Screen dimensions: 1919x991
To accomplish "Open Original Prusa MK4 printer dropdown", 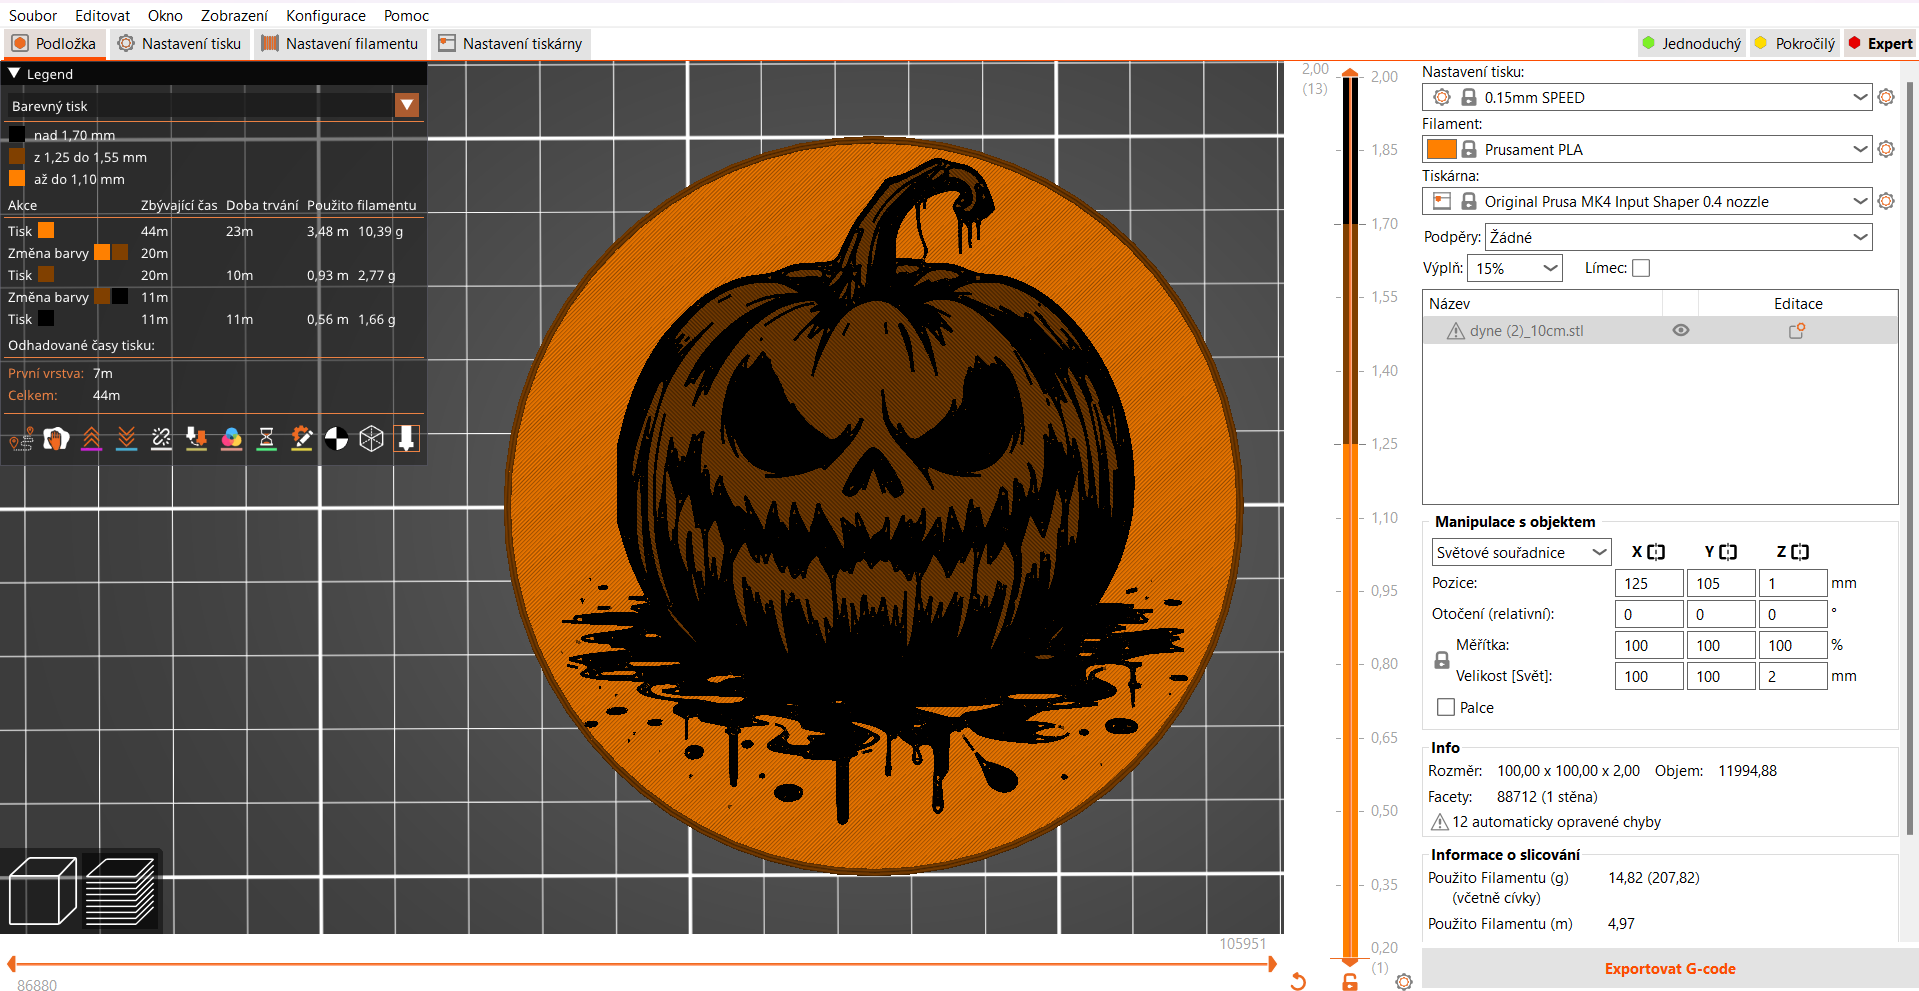I will coord(1646,201).
